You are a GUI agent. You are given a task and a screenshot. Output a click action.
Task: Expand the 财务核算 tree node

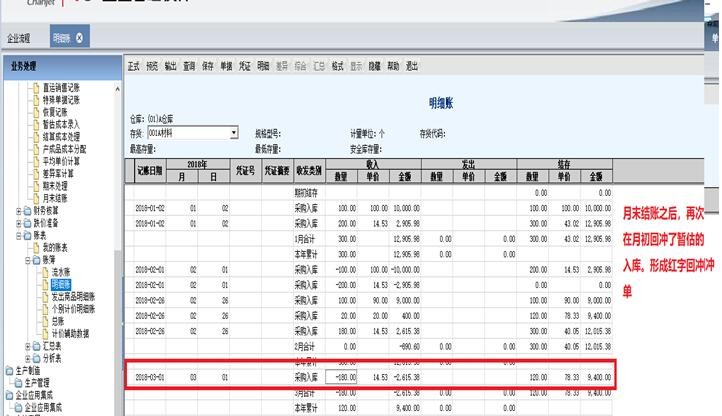click(20, 210)
